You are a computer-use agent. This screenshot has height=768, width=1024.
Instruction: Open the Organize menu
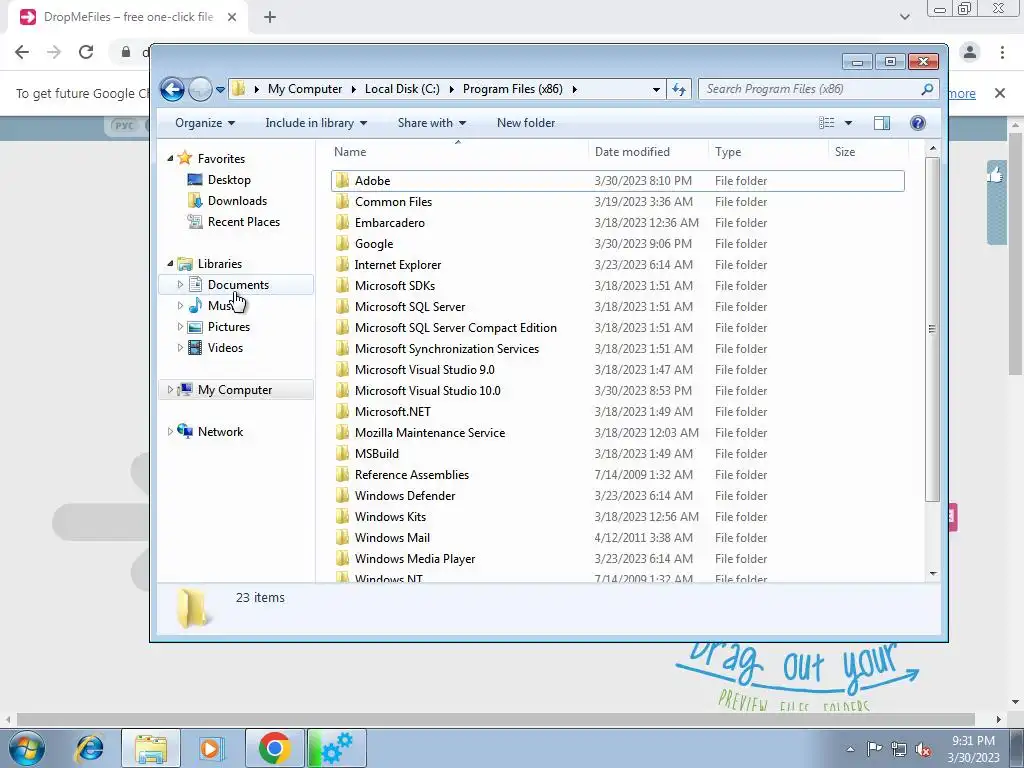[204, 123]
